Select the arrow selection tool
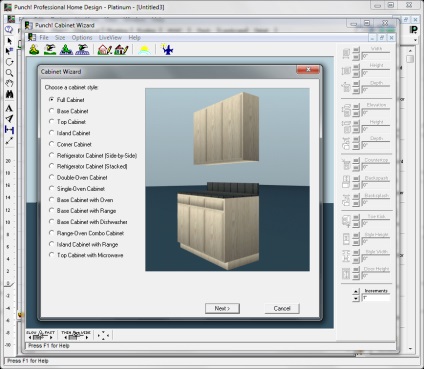This screenshot has height=369, width=424. click(9, 41)
